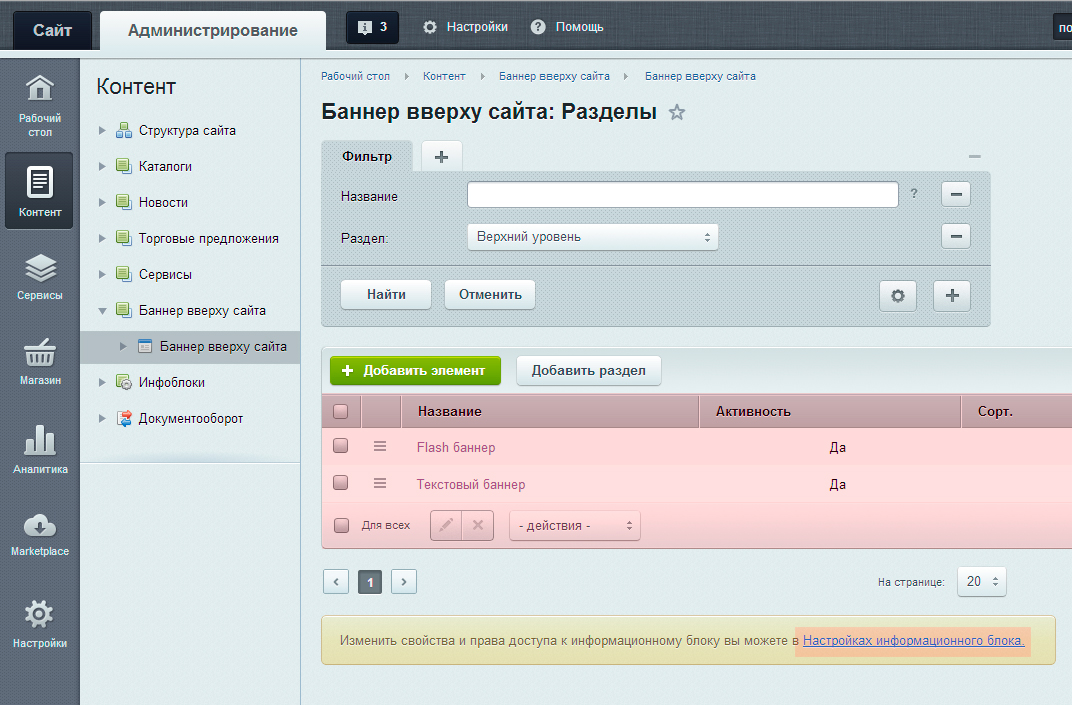The width and height of the screenshot is (1072, 705).
Task: Toggle the select-all checkbox in table header
Action: [340, 411]
